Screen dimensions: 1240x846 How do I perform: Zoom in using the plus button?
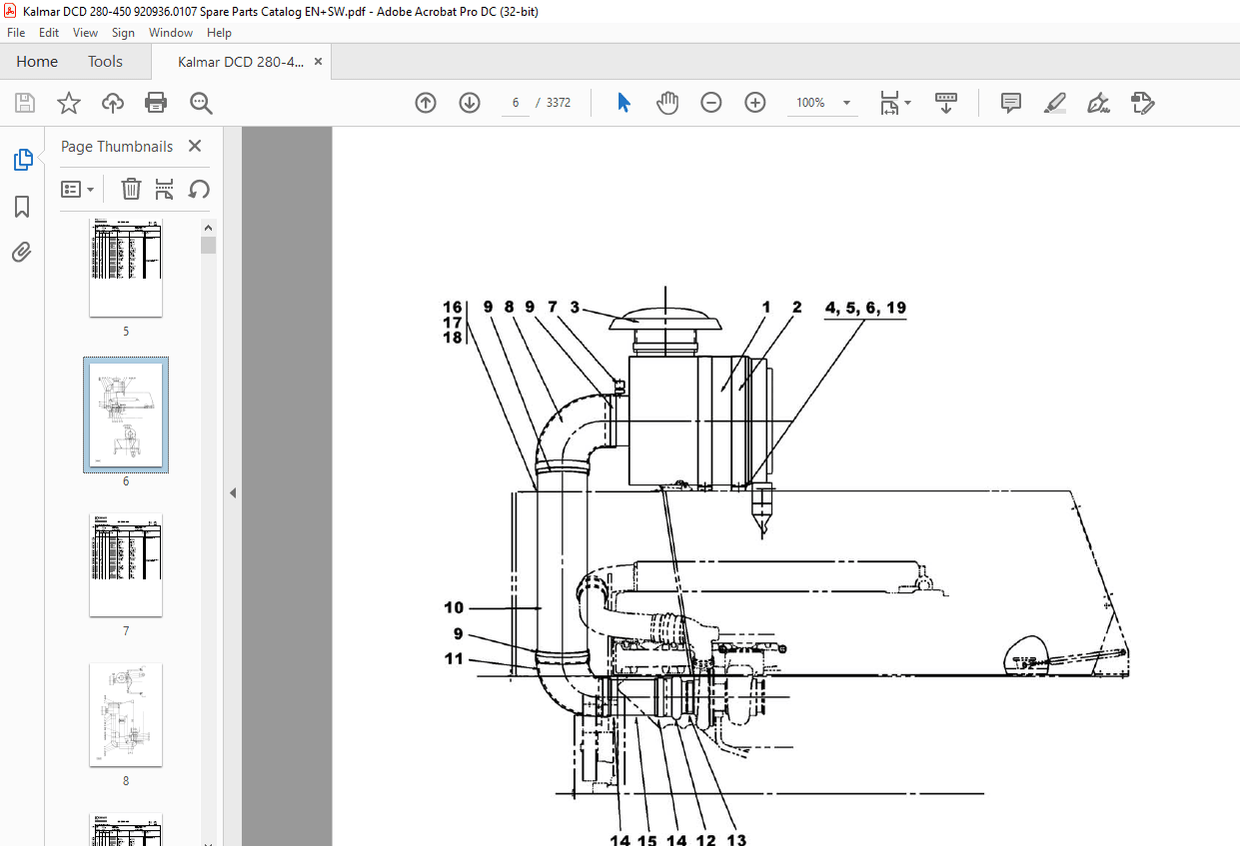click(x=755, y=102)
